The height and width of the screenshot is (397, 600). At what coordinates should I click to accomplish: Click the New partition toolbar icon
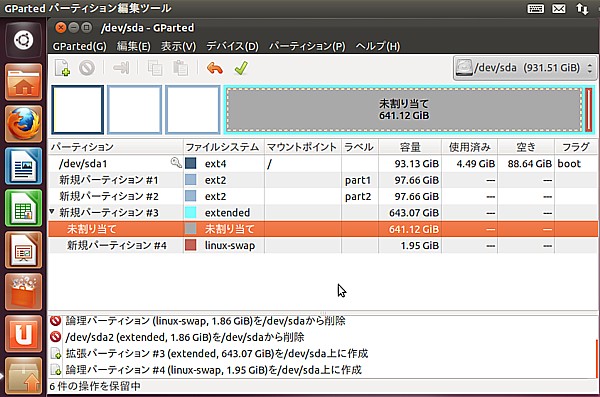(62, 68)
